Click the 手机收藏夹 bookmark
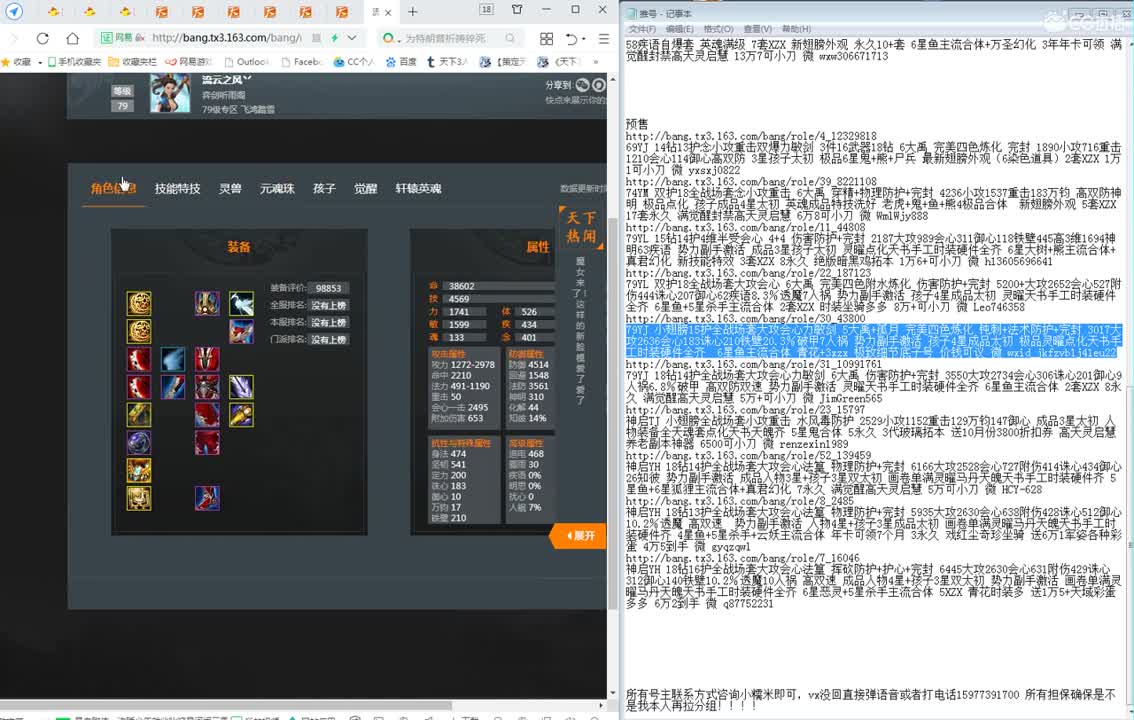1134x720 pixels. [x=76, y=62]
